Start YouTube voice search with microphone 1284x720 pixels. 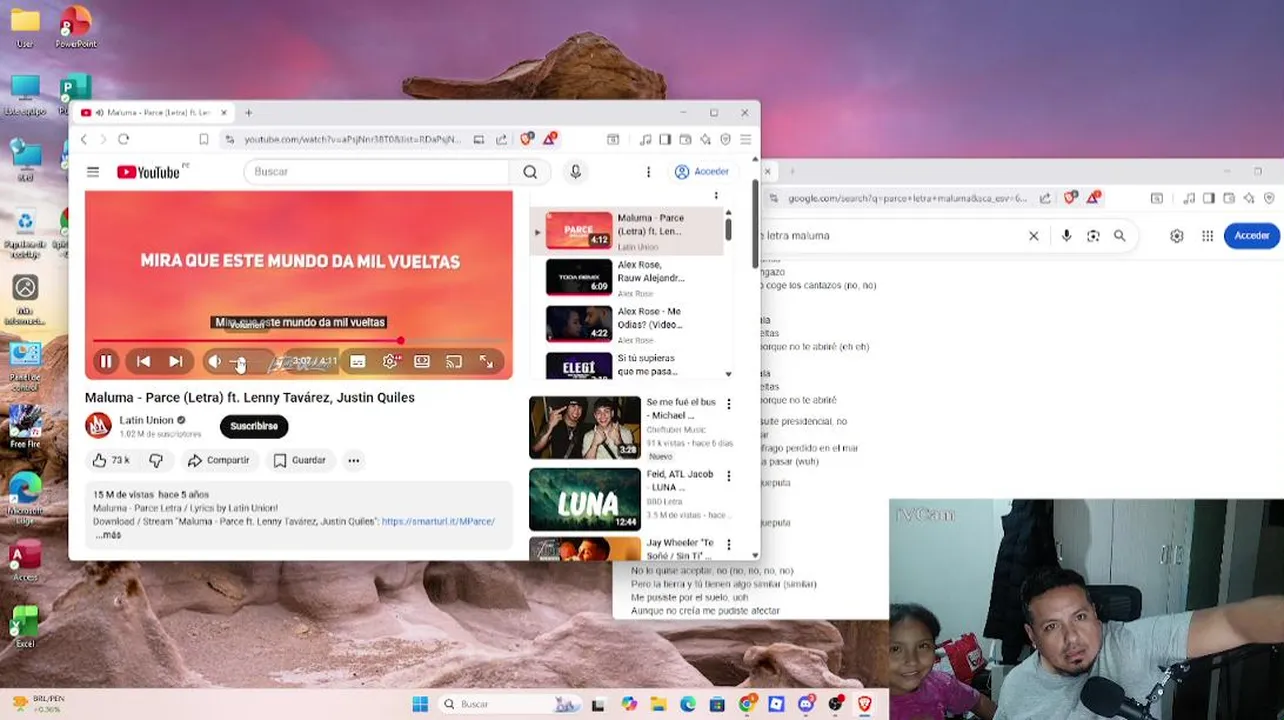click(x=575, y=172)
